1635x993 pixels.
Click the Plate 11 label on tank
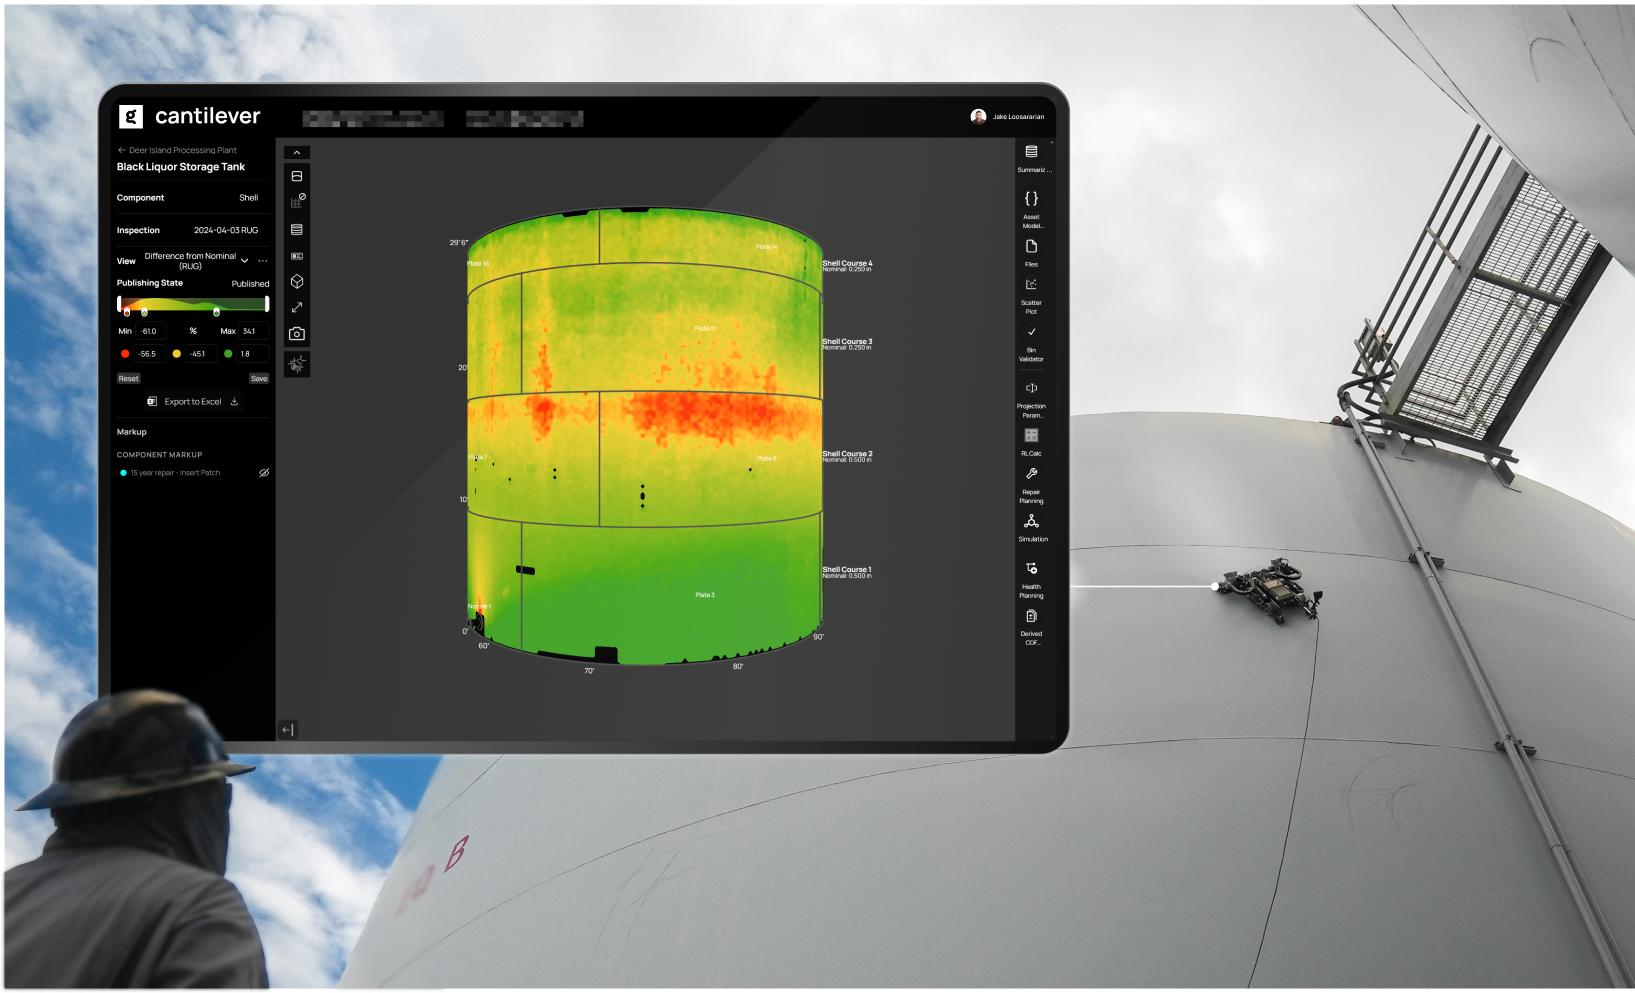[x=705, y=328]
